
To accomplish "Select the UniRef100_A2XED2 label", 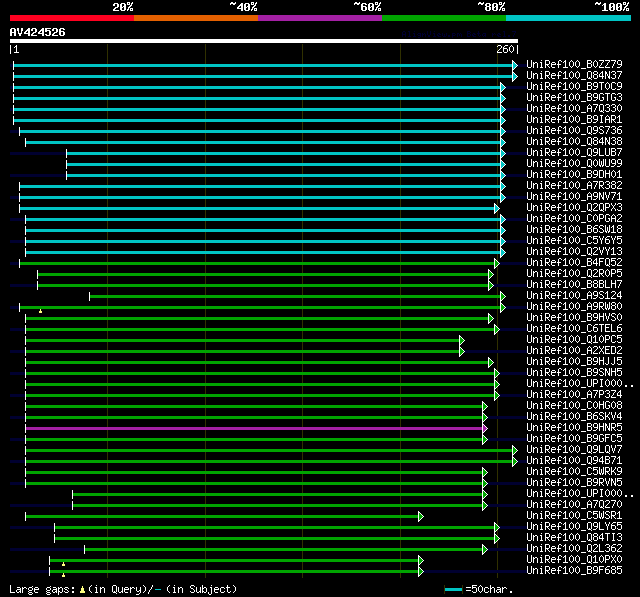I will pyautogui.click(x=574, y=351).
